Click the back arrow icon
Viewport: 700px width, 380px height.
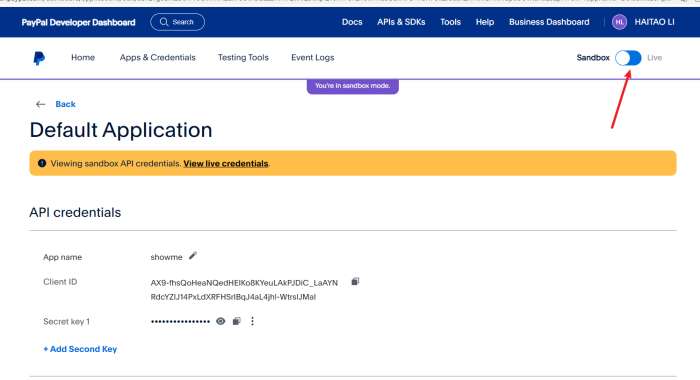[x=41, y=104]
